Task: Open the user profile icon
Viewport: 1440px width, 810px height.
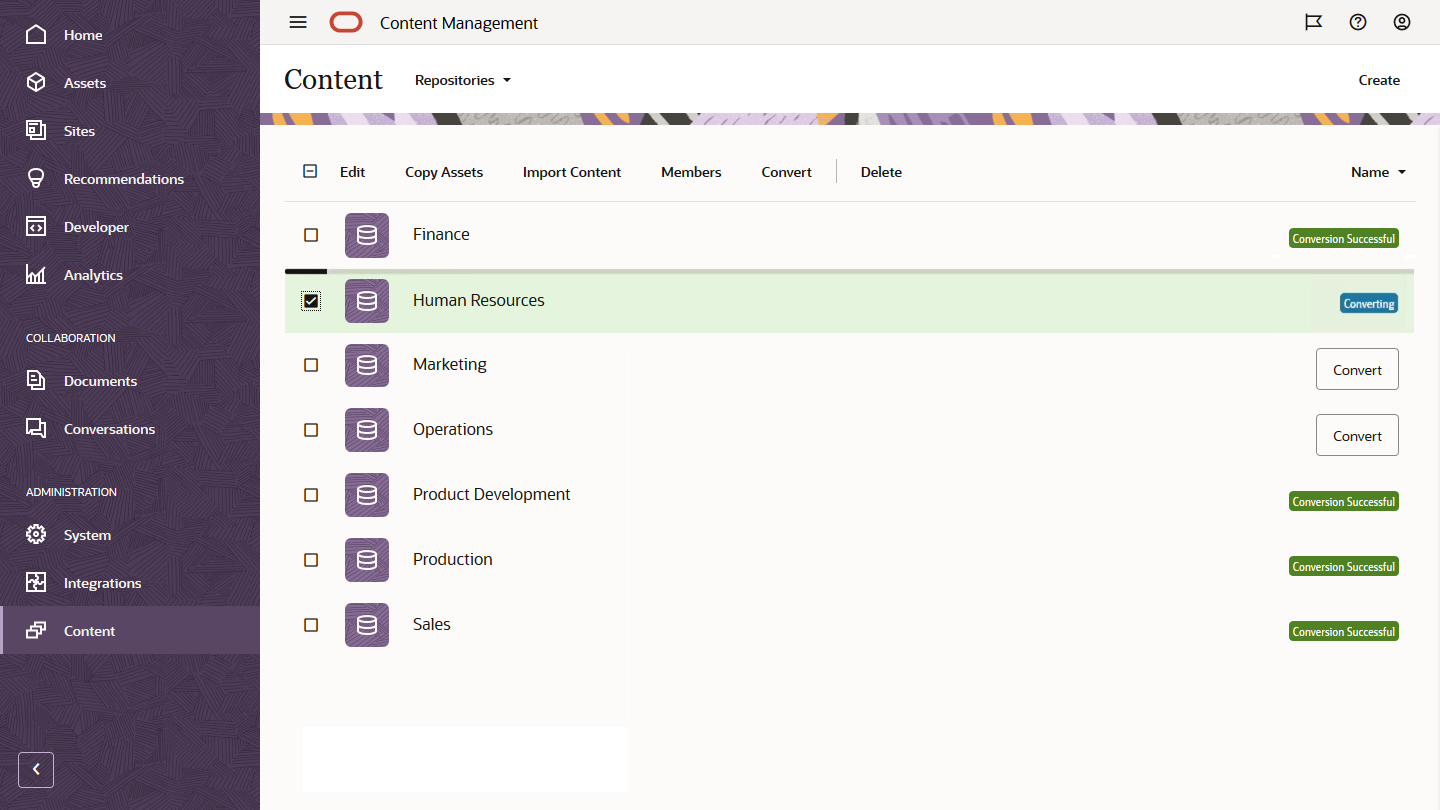Action: [1401, 22]
